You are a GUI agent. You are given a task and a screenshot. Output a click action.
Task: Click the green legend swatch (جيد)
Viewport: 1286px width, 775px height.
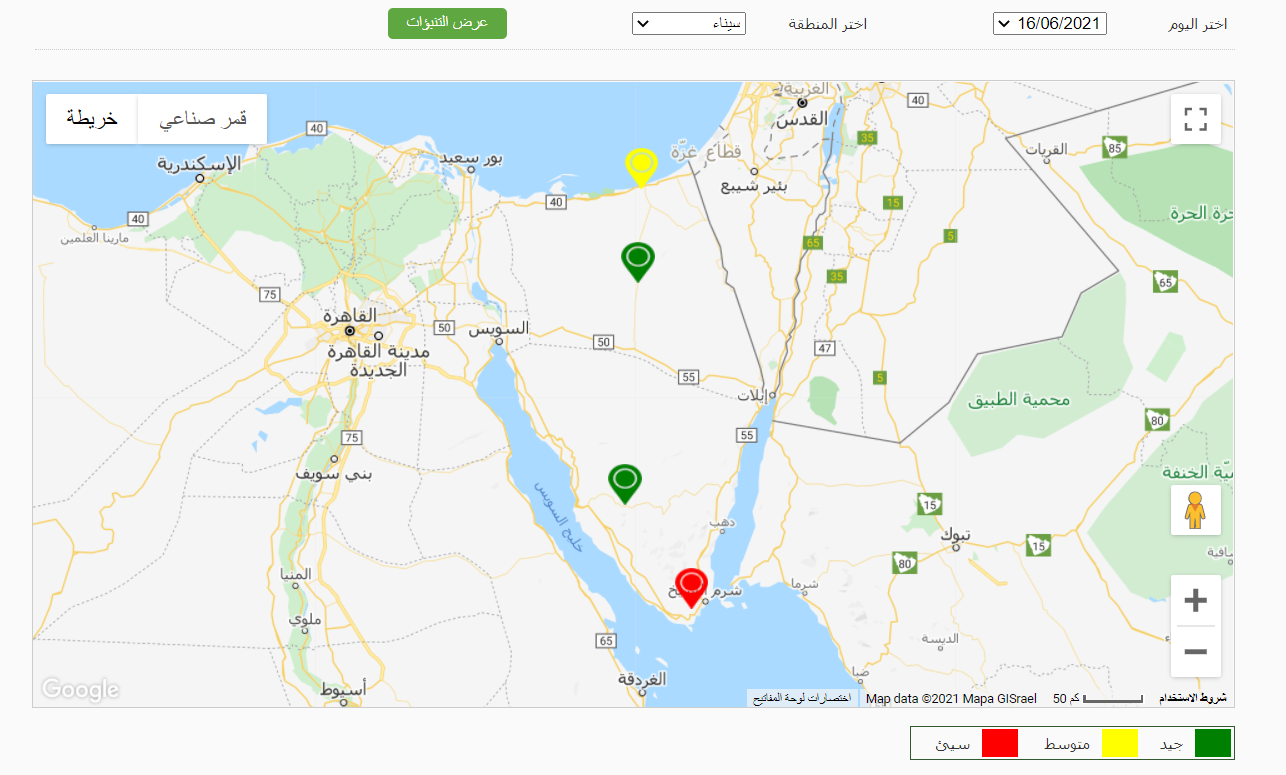point(1214,743)
